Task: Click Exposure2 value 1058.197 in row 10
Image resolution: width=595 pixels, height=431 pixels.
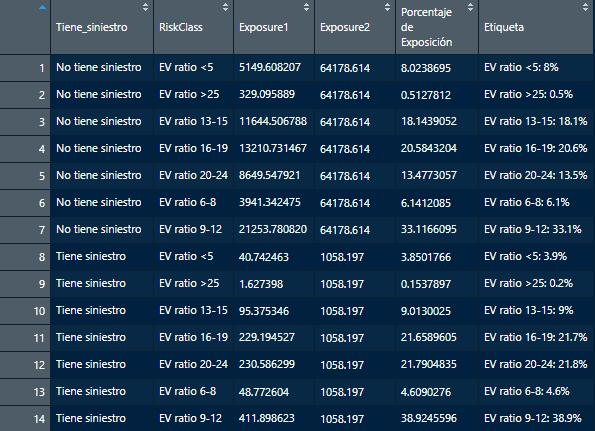Action: 355,311
